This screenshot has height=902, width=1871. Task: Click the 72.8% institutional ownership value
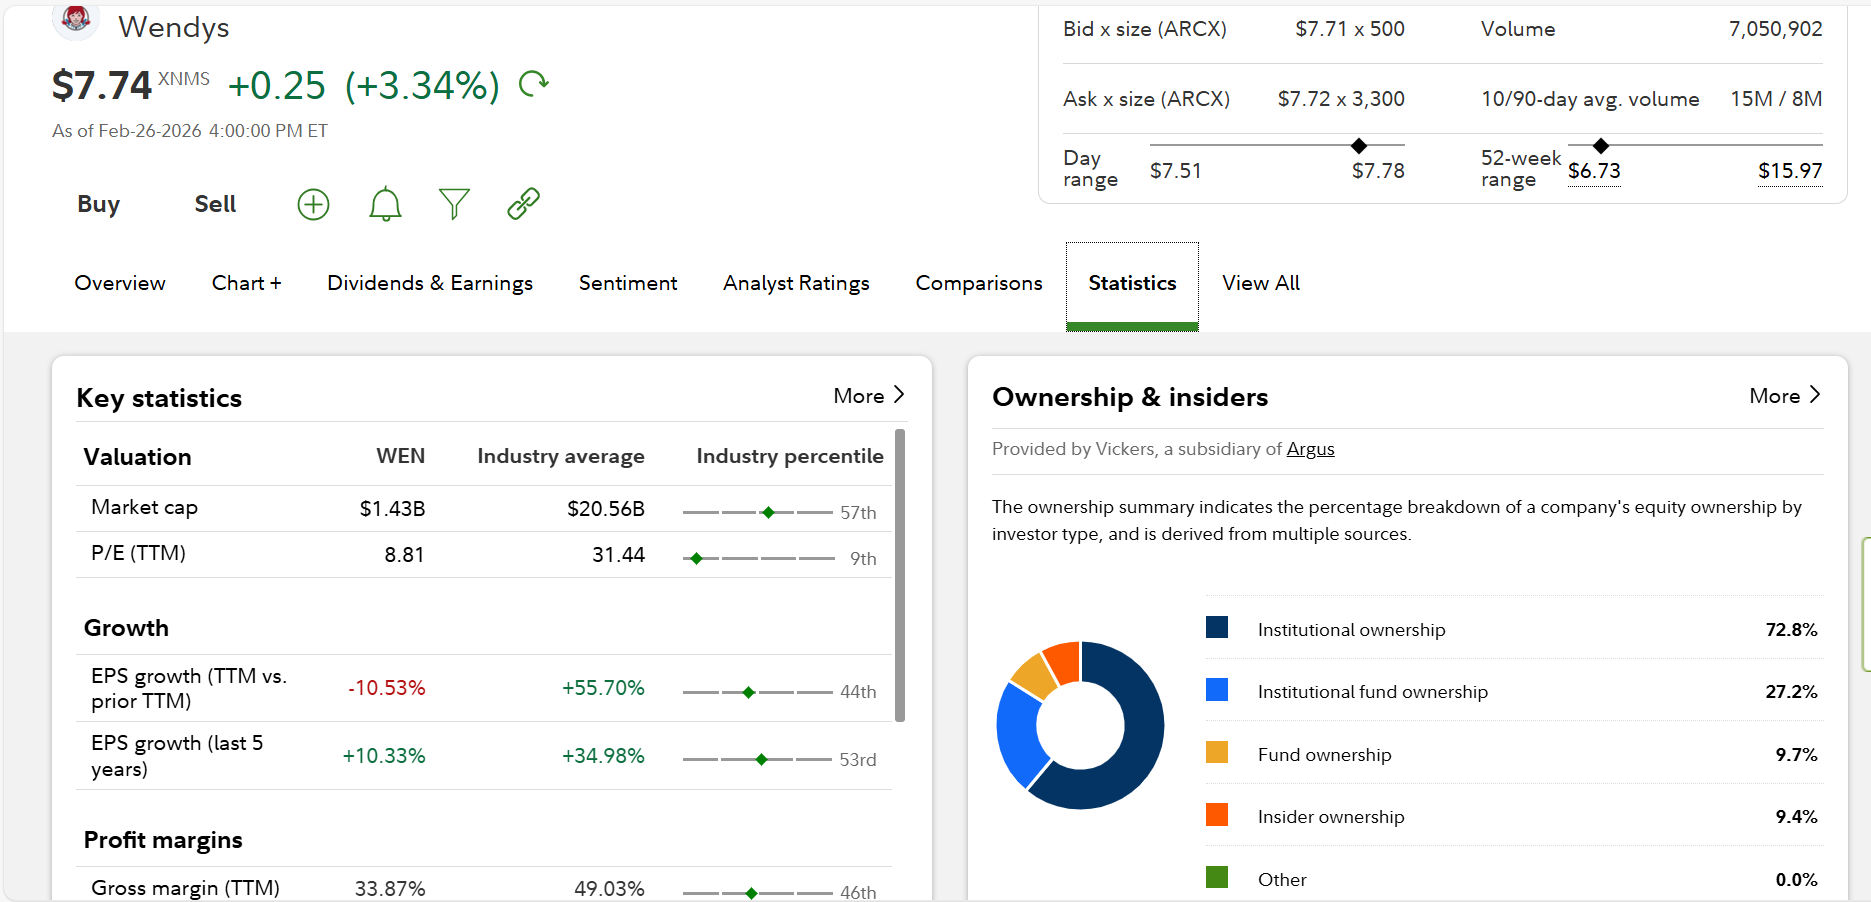point(1792,630)
